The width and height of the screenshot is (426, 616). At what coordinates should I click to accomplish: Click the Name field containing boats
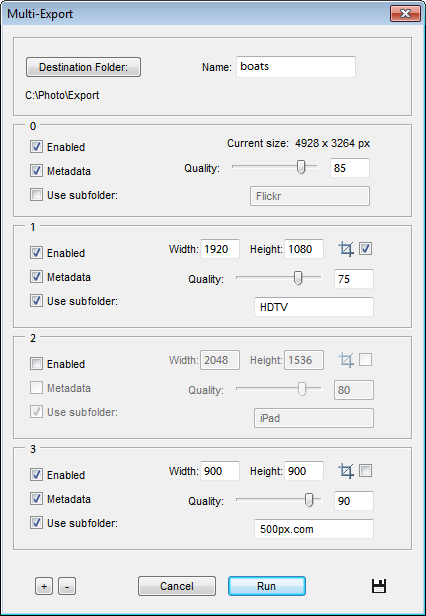[x=296, y=67]
